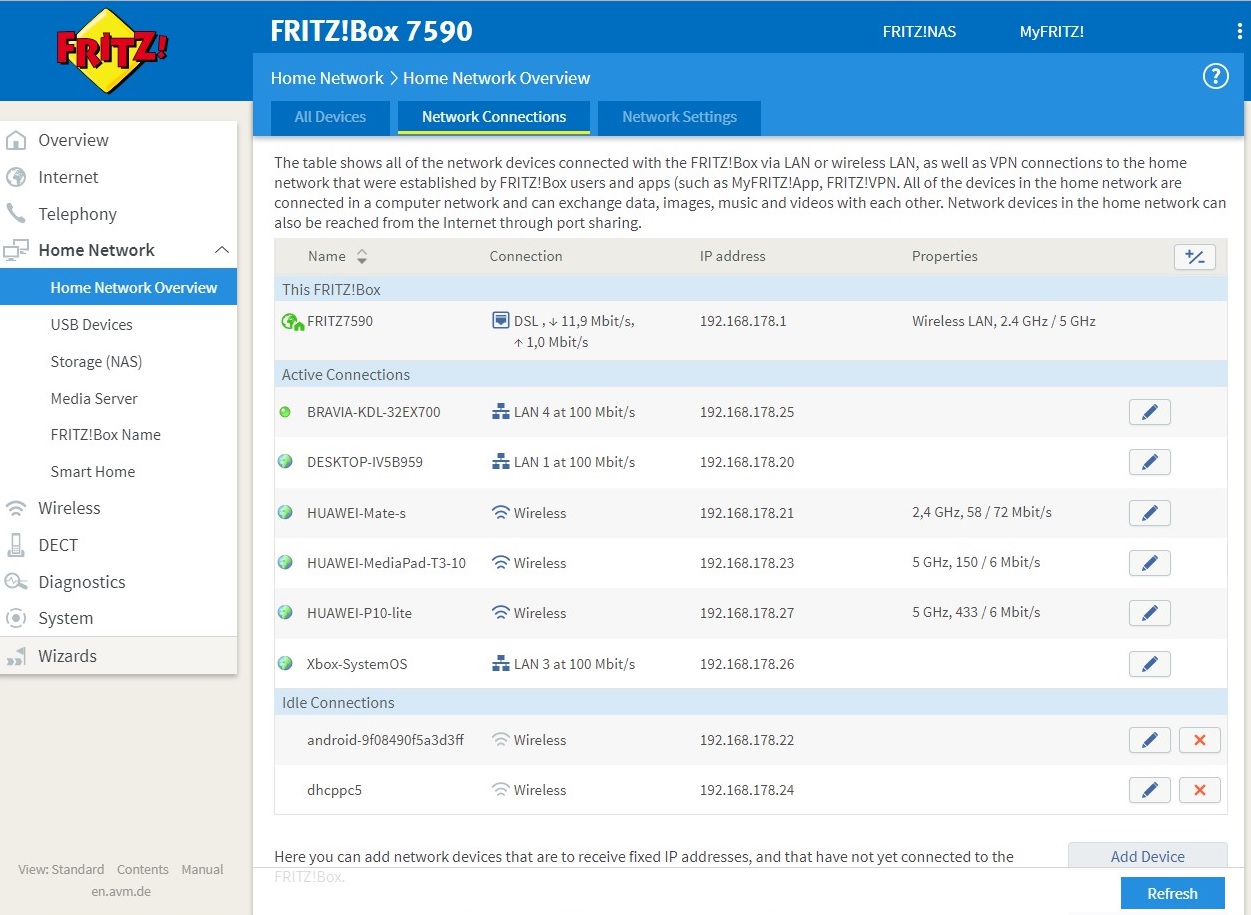Collapse the Home Network menu chevron

(222, 250)
